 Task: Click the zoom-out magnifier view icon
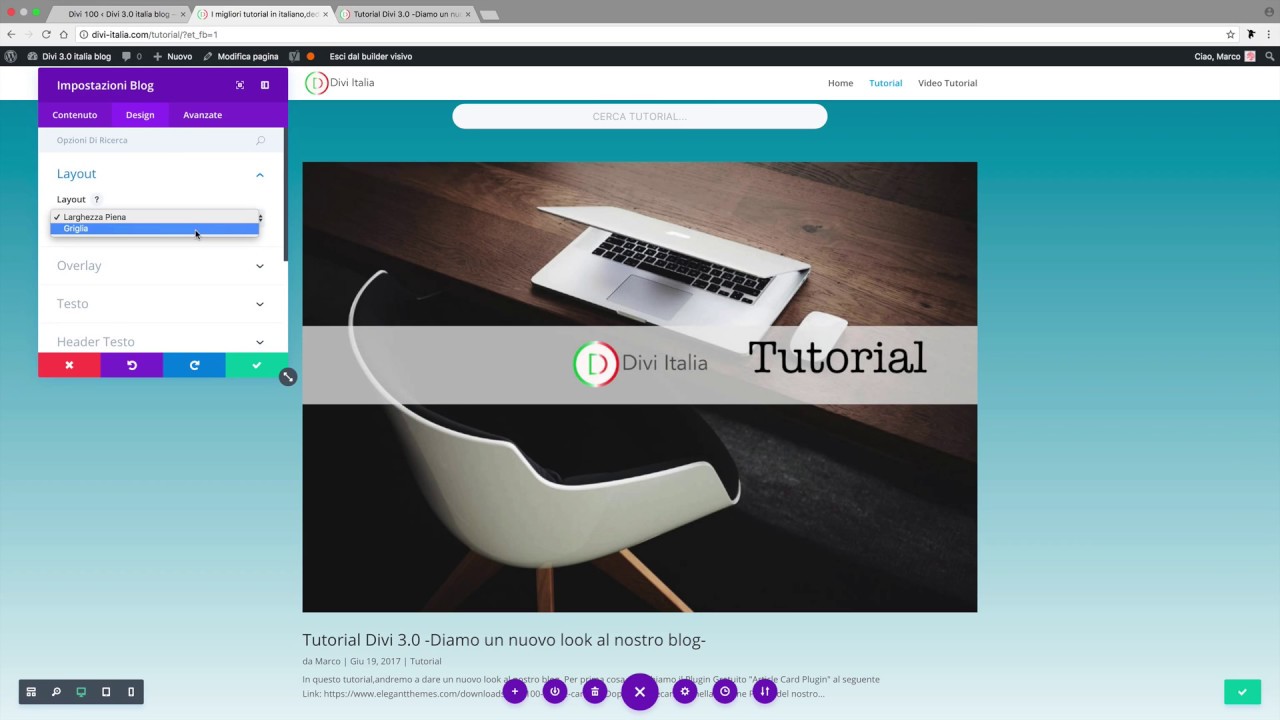point(56,692)
